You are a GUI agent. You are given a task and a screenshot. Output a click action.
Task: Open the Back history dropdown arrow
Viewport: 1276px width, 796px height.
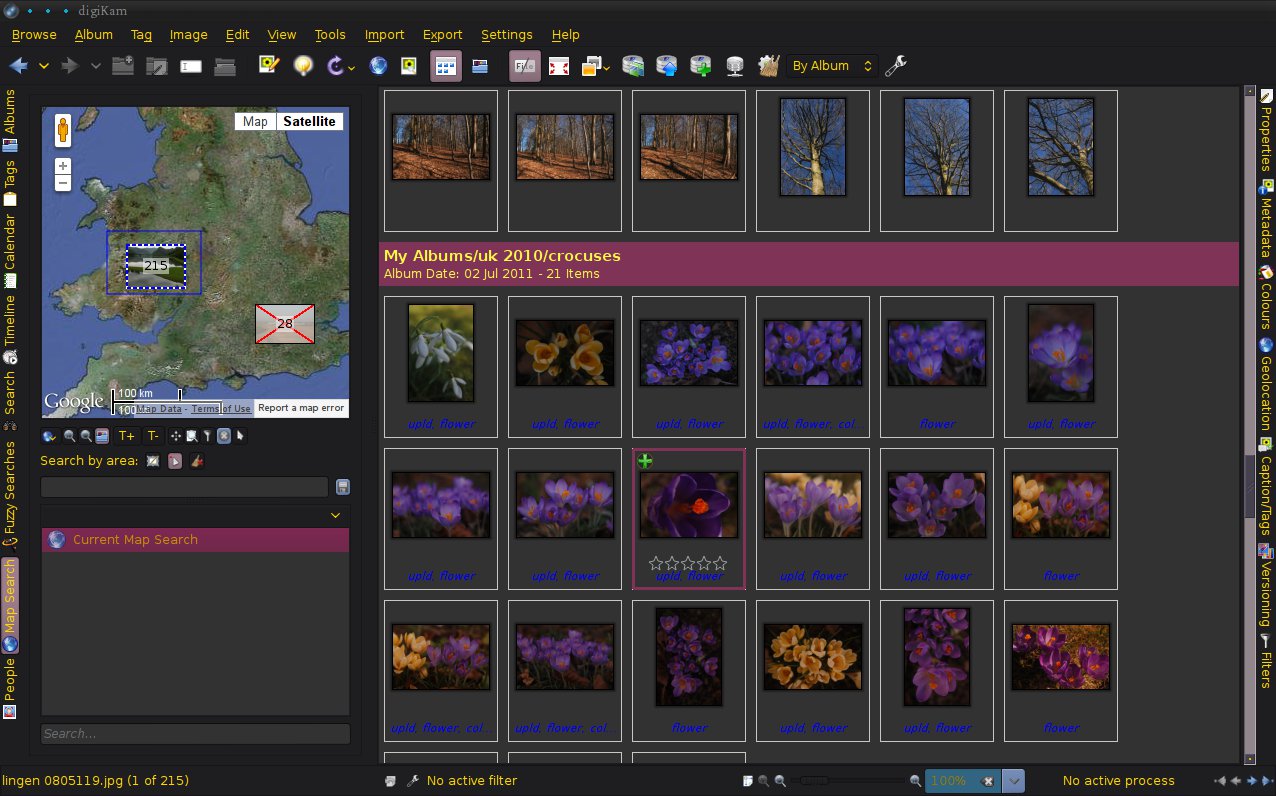[x=44, y=66]
